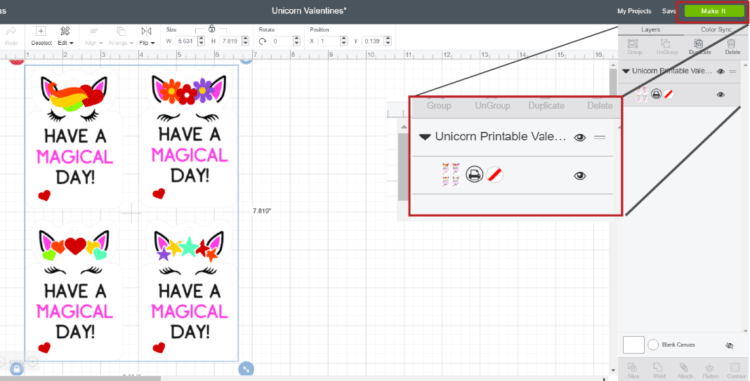Select the Weld tool icon
Screen dimensions: 750x381
pos(659,367)
